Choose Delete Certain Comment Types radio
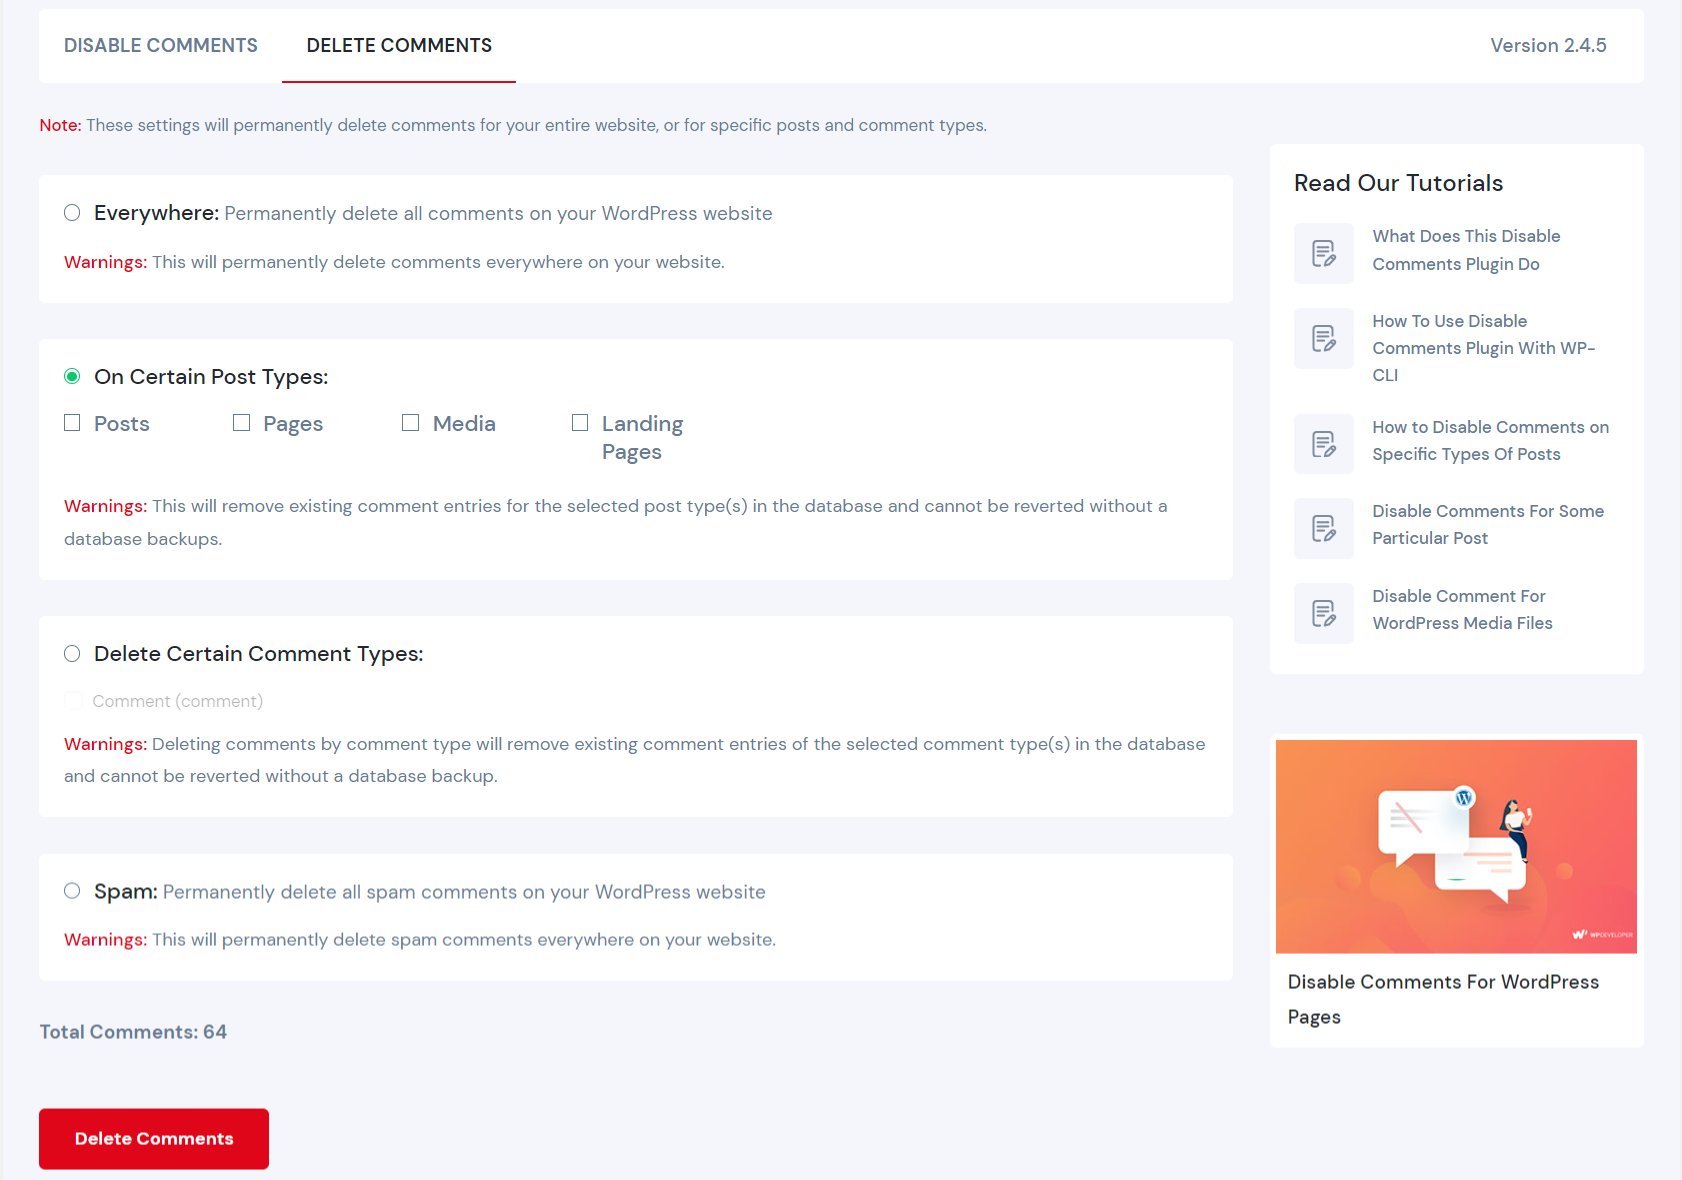1682x1180 pixels. pyautogui.click(x=72, y=653)
